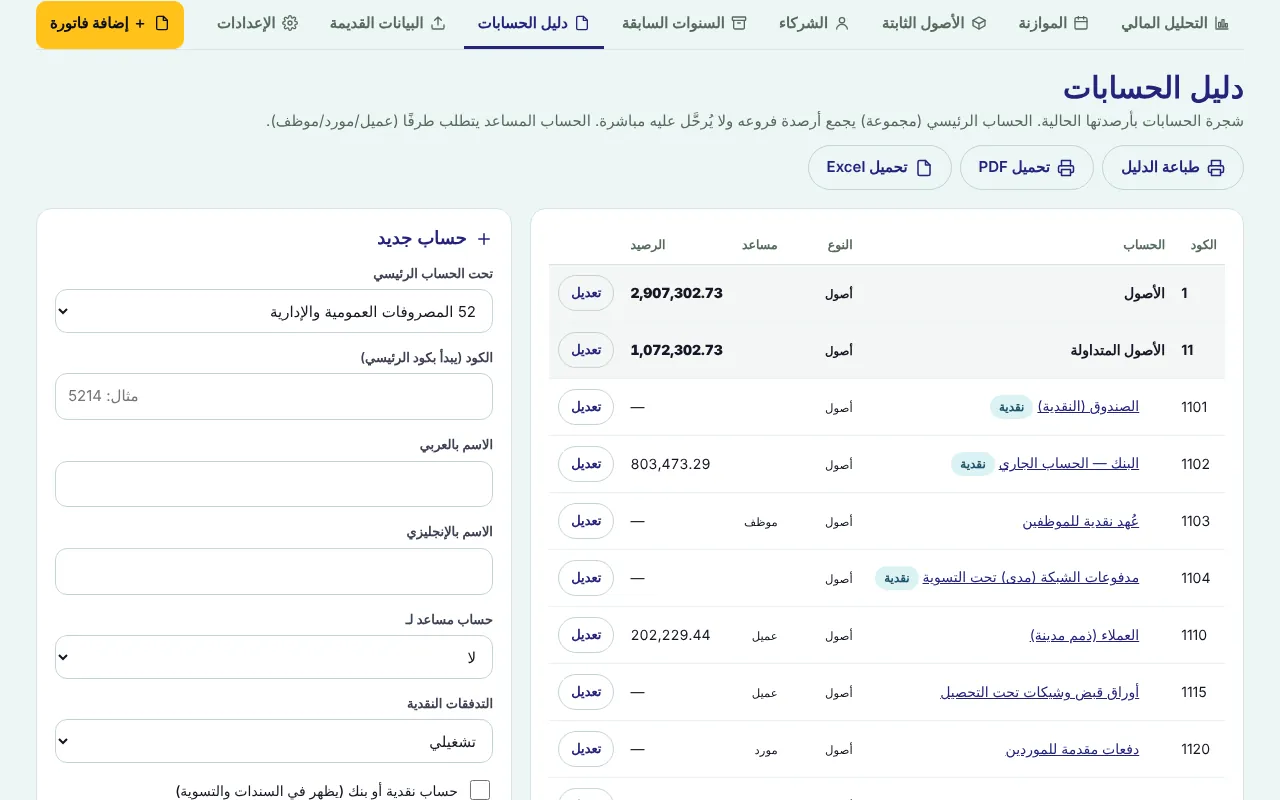Click the upload icon of البيانات القديمة

(438, 23)
